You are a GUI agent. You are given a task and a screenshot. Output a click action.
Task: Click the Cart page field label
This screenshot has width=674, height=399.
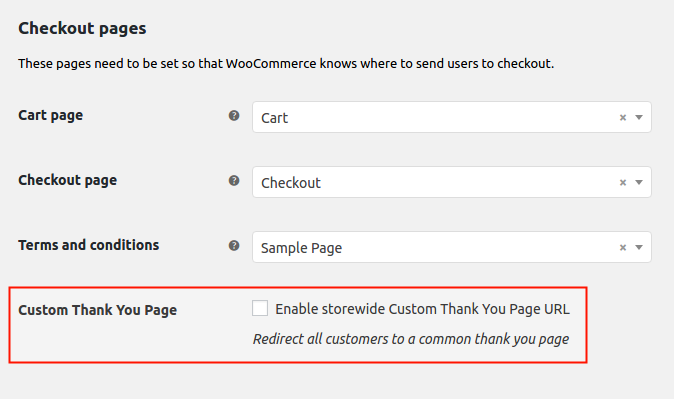(51, 115)
